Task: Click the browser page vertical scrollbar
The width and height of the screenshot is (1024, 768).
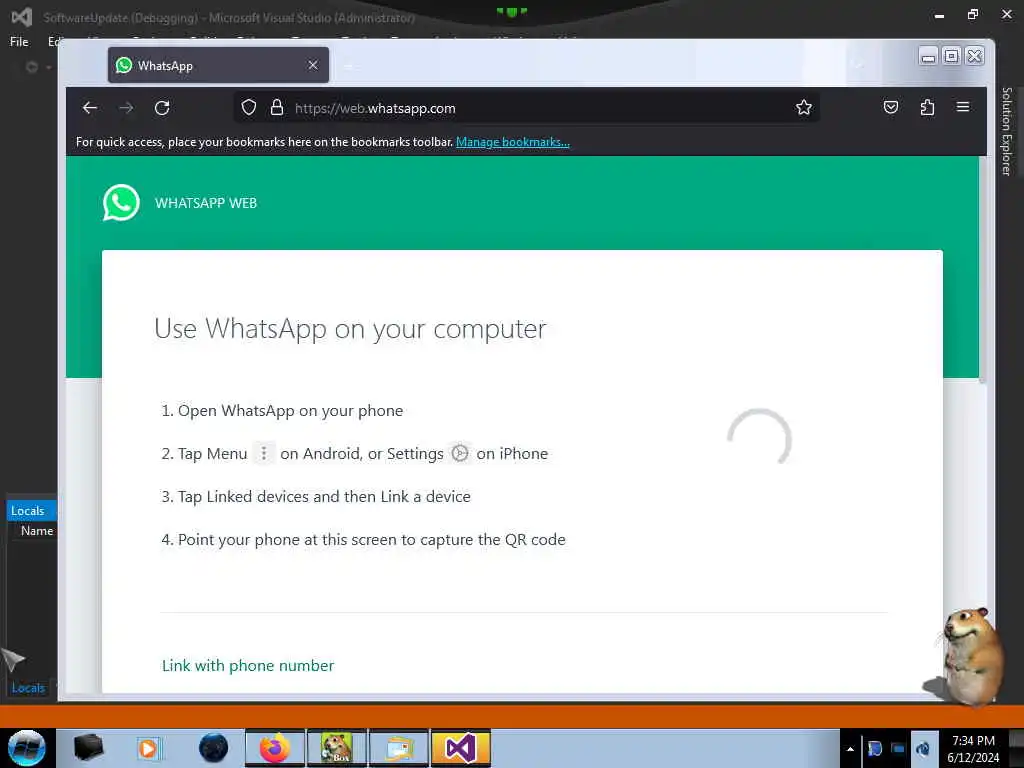Action: [x=982, y=268]
